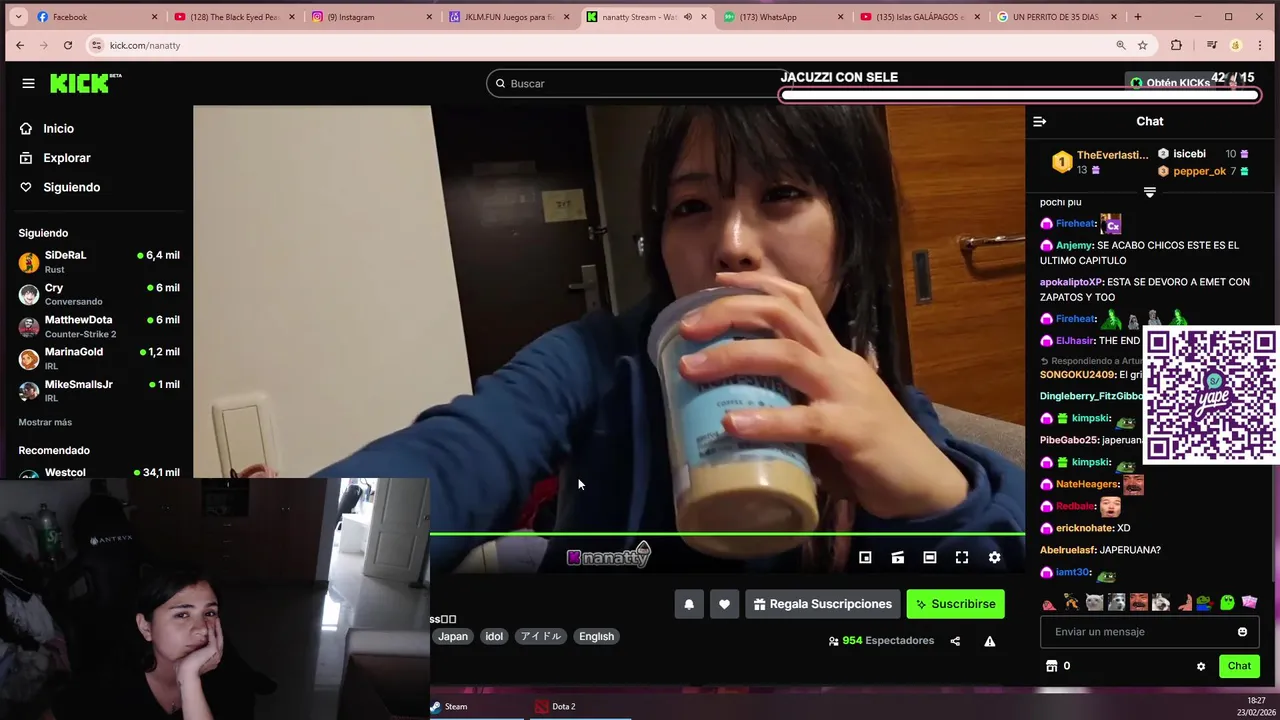The width and height of the screenshot is (1280, 720).
Task: Click username Abelruelasf in chat
Action: coord(1067,550)
